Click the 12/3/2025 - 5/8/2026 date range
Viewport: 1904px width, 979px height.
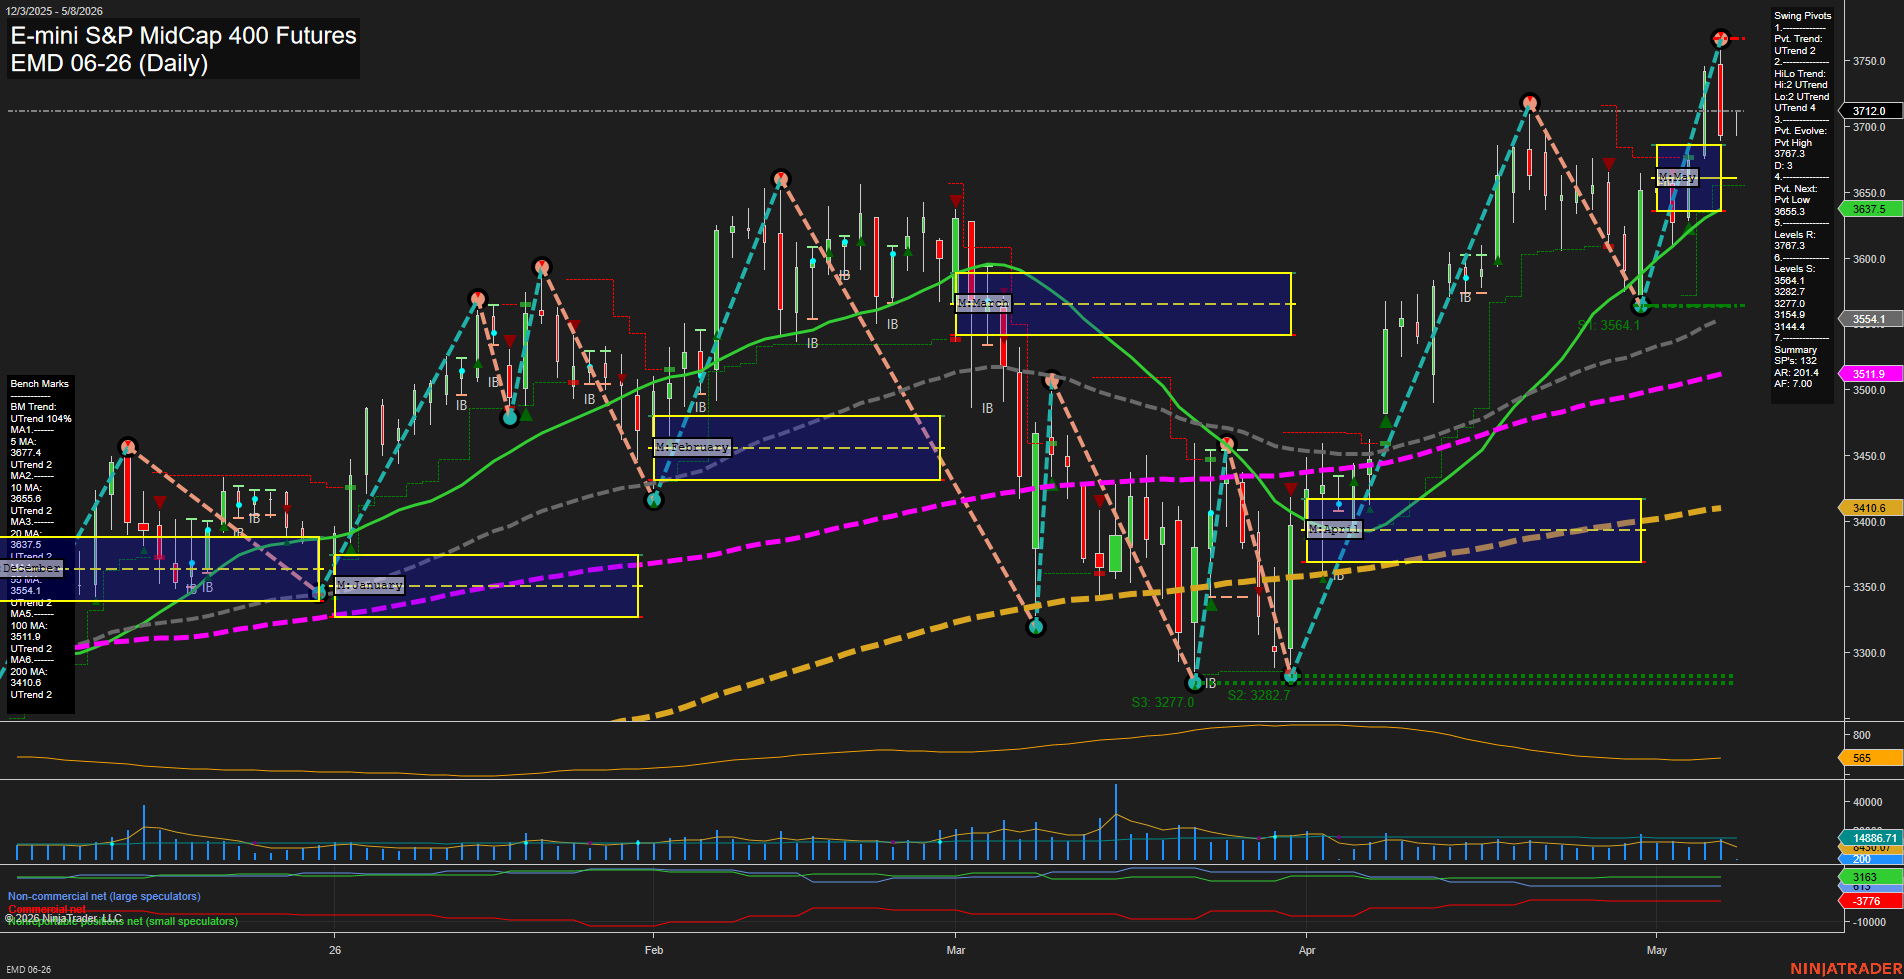(54, 11)
